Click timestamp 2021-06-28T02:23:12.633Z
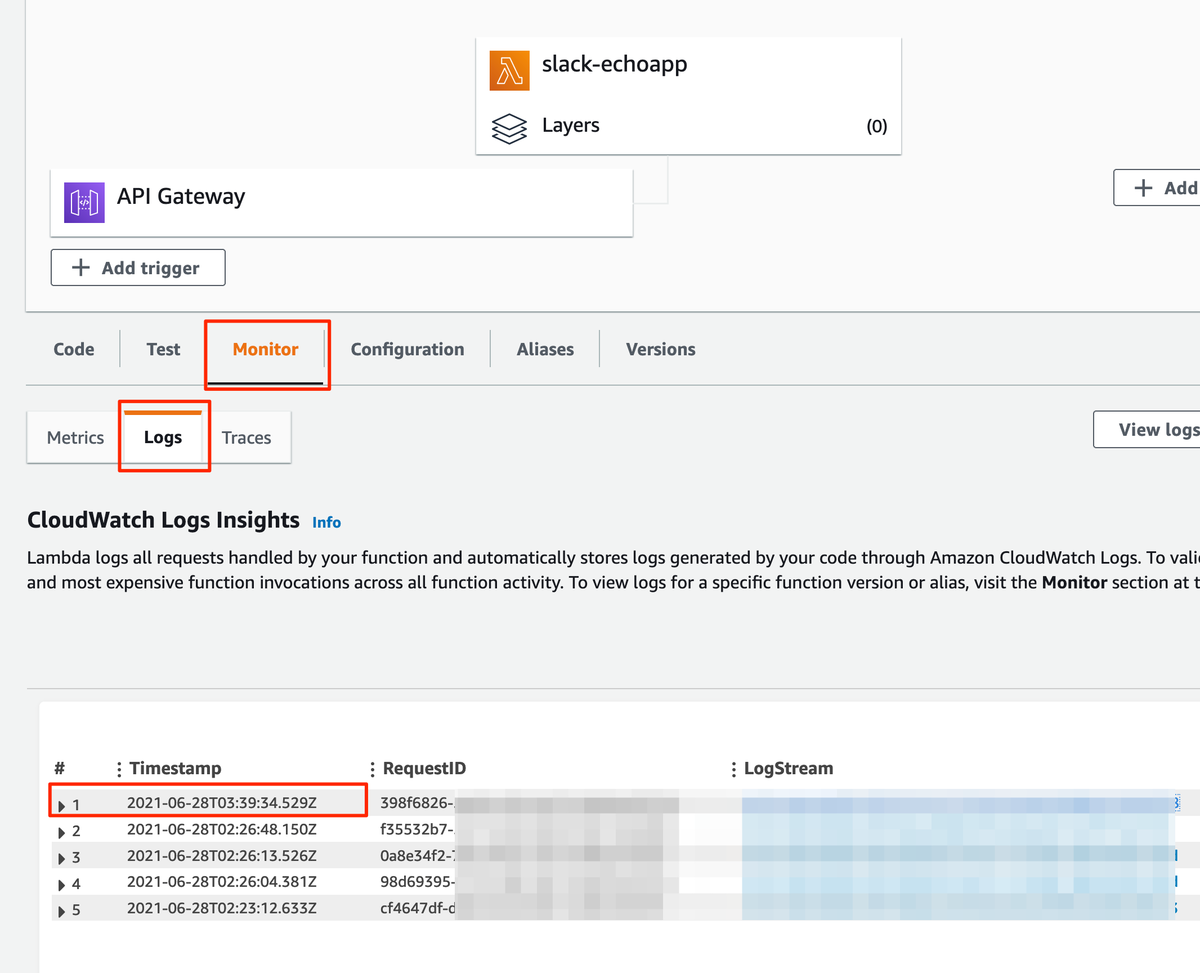Image resolution: width=1200 pixels, height=973 pixels. coord(222,909)
